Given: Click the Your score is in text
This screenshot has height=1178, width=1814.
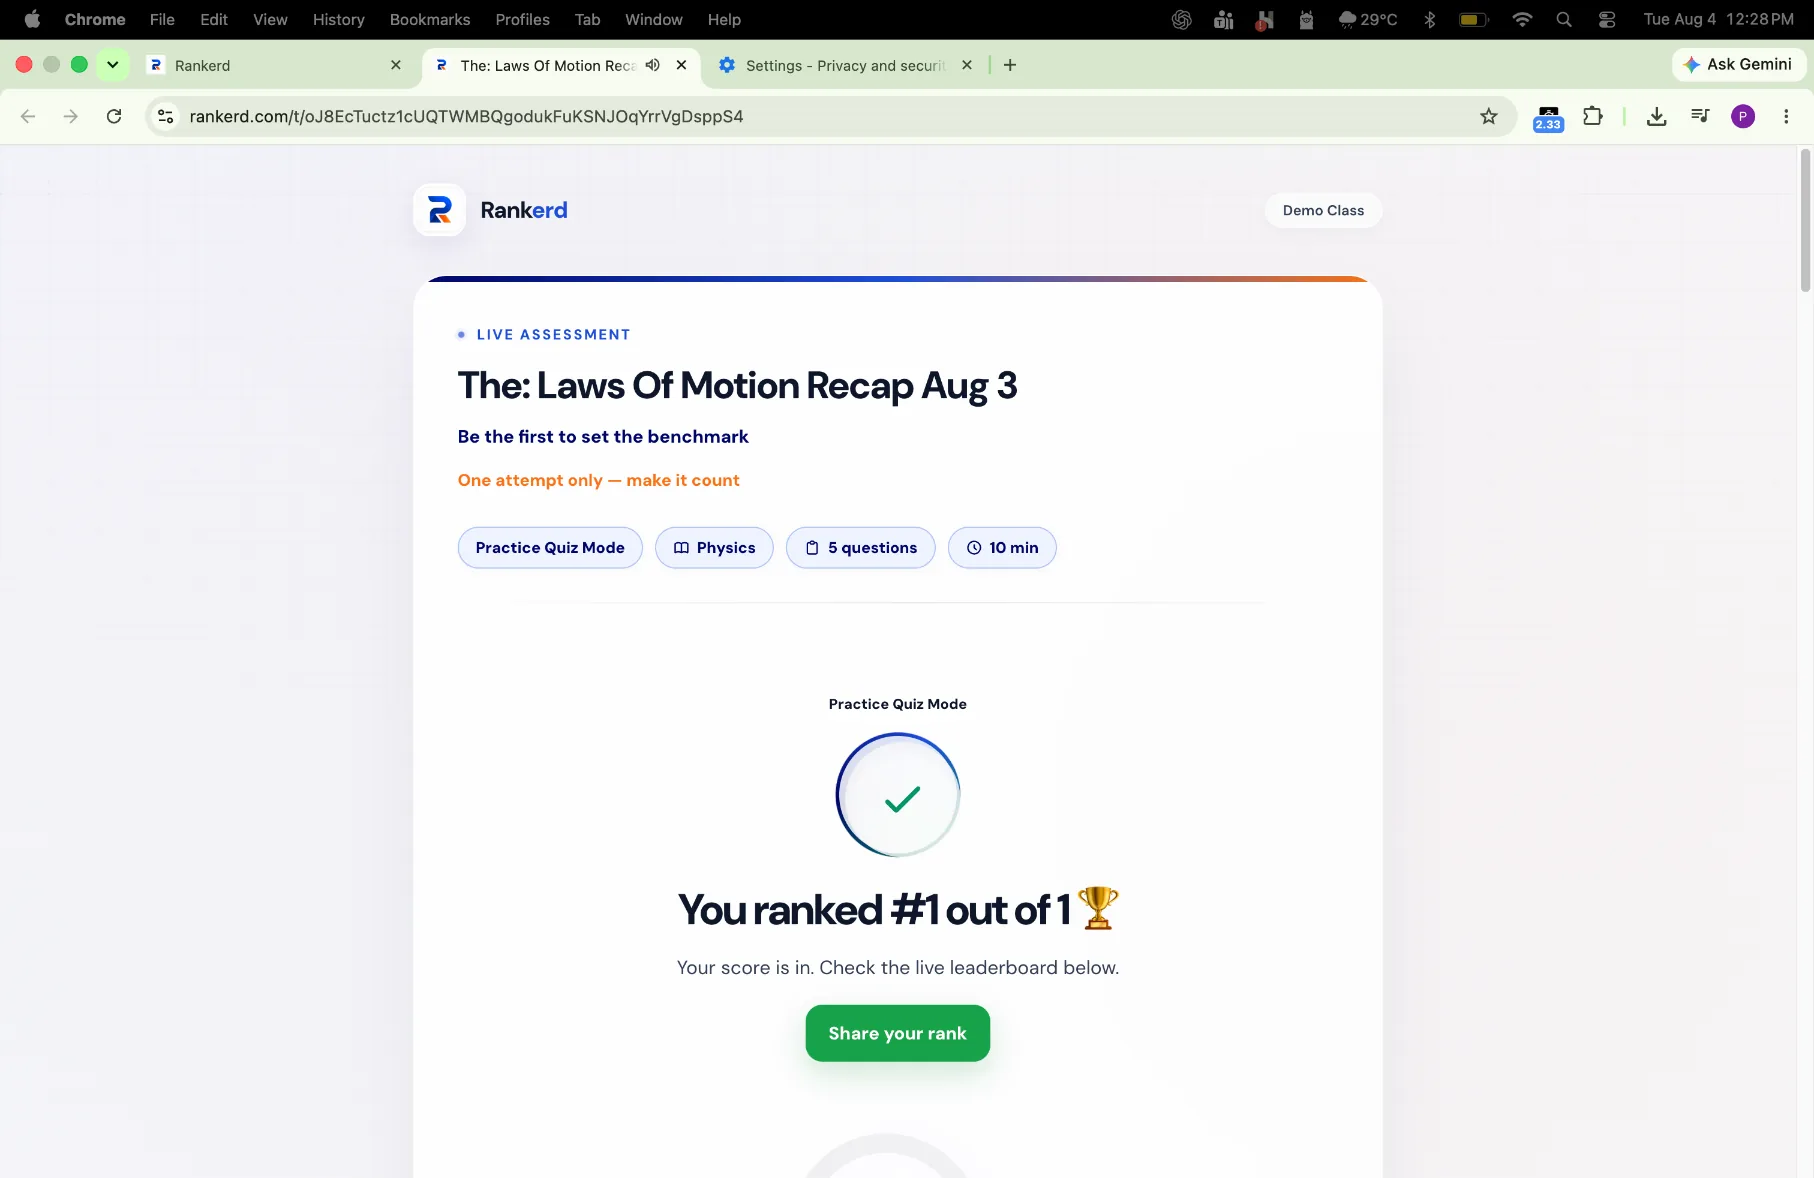Looking at the screenshot, I should [898, 968].
